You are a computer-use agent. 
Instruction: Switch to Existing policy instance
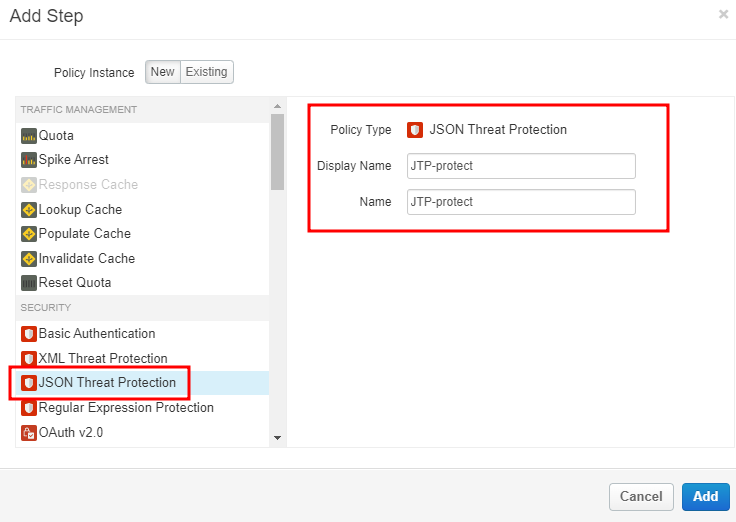point(207,72)
